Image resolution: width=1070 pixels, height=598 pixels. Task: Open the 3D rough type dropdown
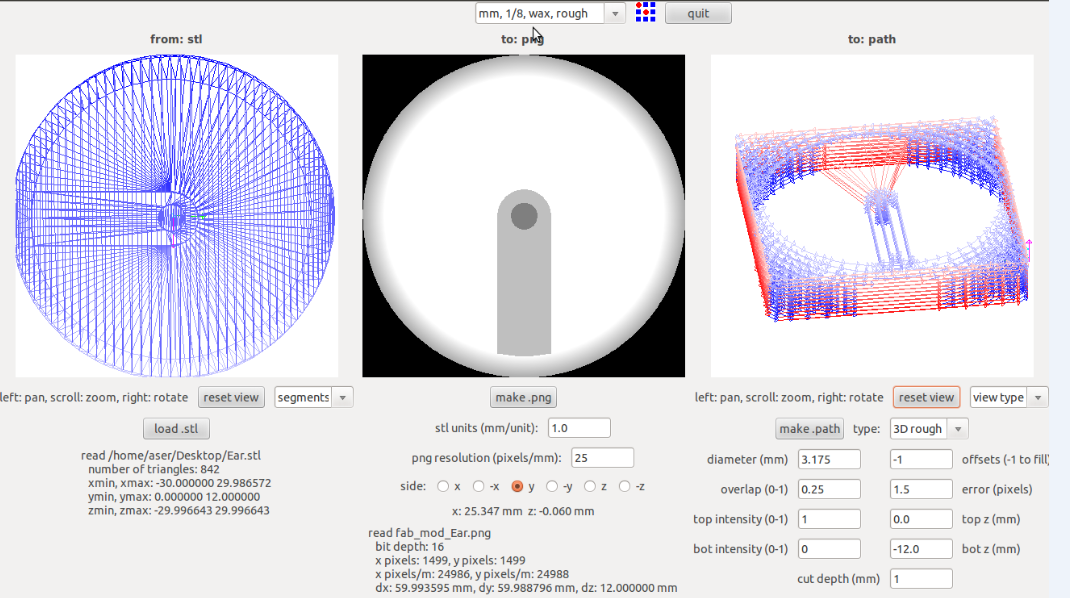[x=929, y=429]
